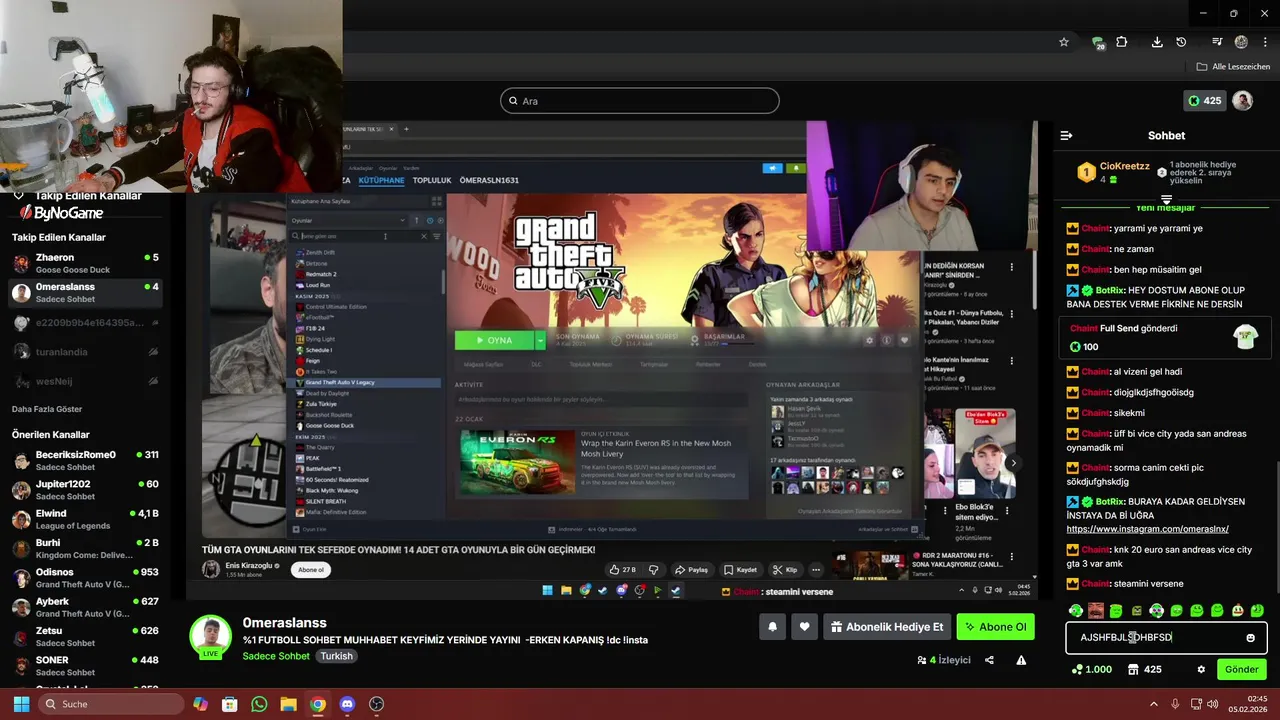Click the 425 kicks balance badge
1280x720 pixels.
point(1204,100)
